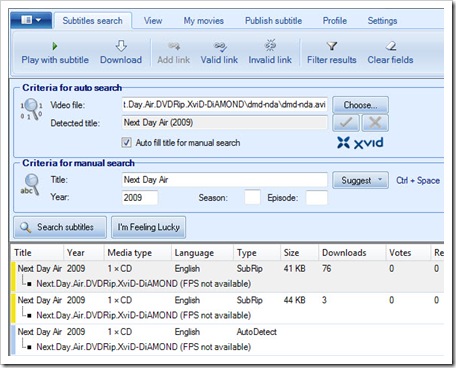Click the Filter results funnel icon
The height and width of the screenshot is (368, 456).
(332, 46)
